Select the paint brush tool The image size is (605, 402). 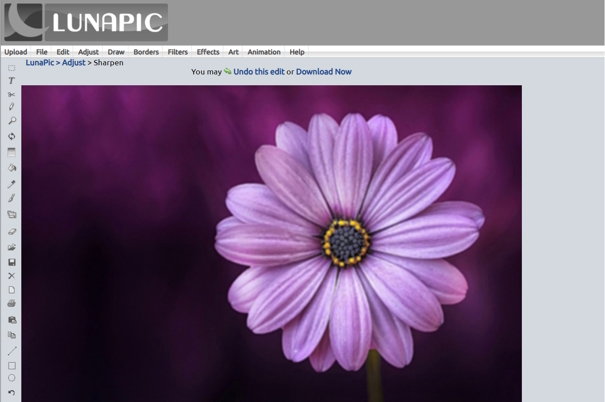[12, 198]
